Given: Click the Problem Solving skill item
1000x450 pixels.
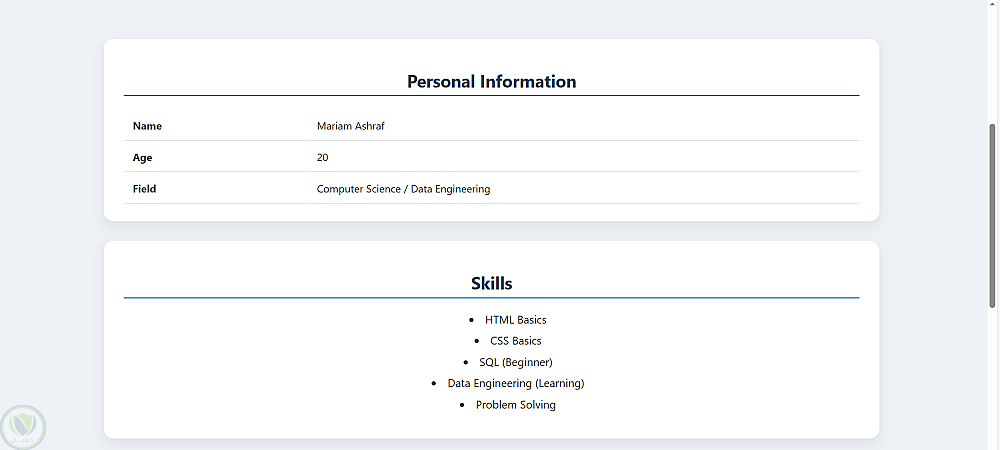Looking at the screenshot, I should [x=515, y=405].
